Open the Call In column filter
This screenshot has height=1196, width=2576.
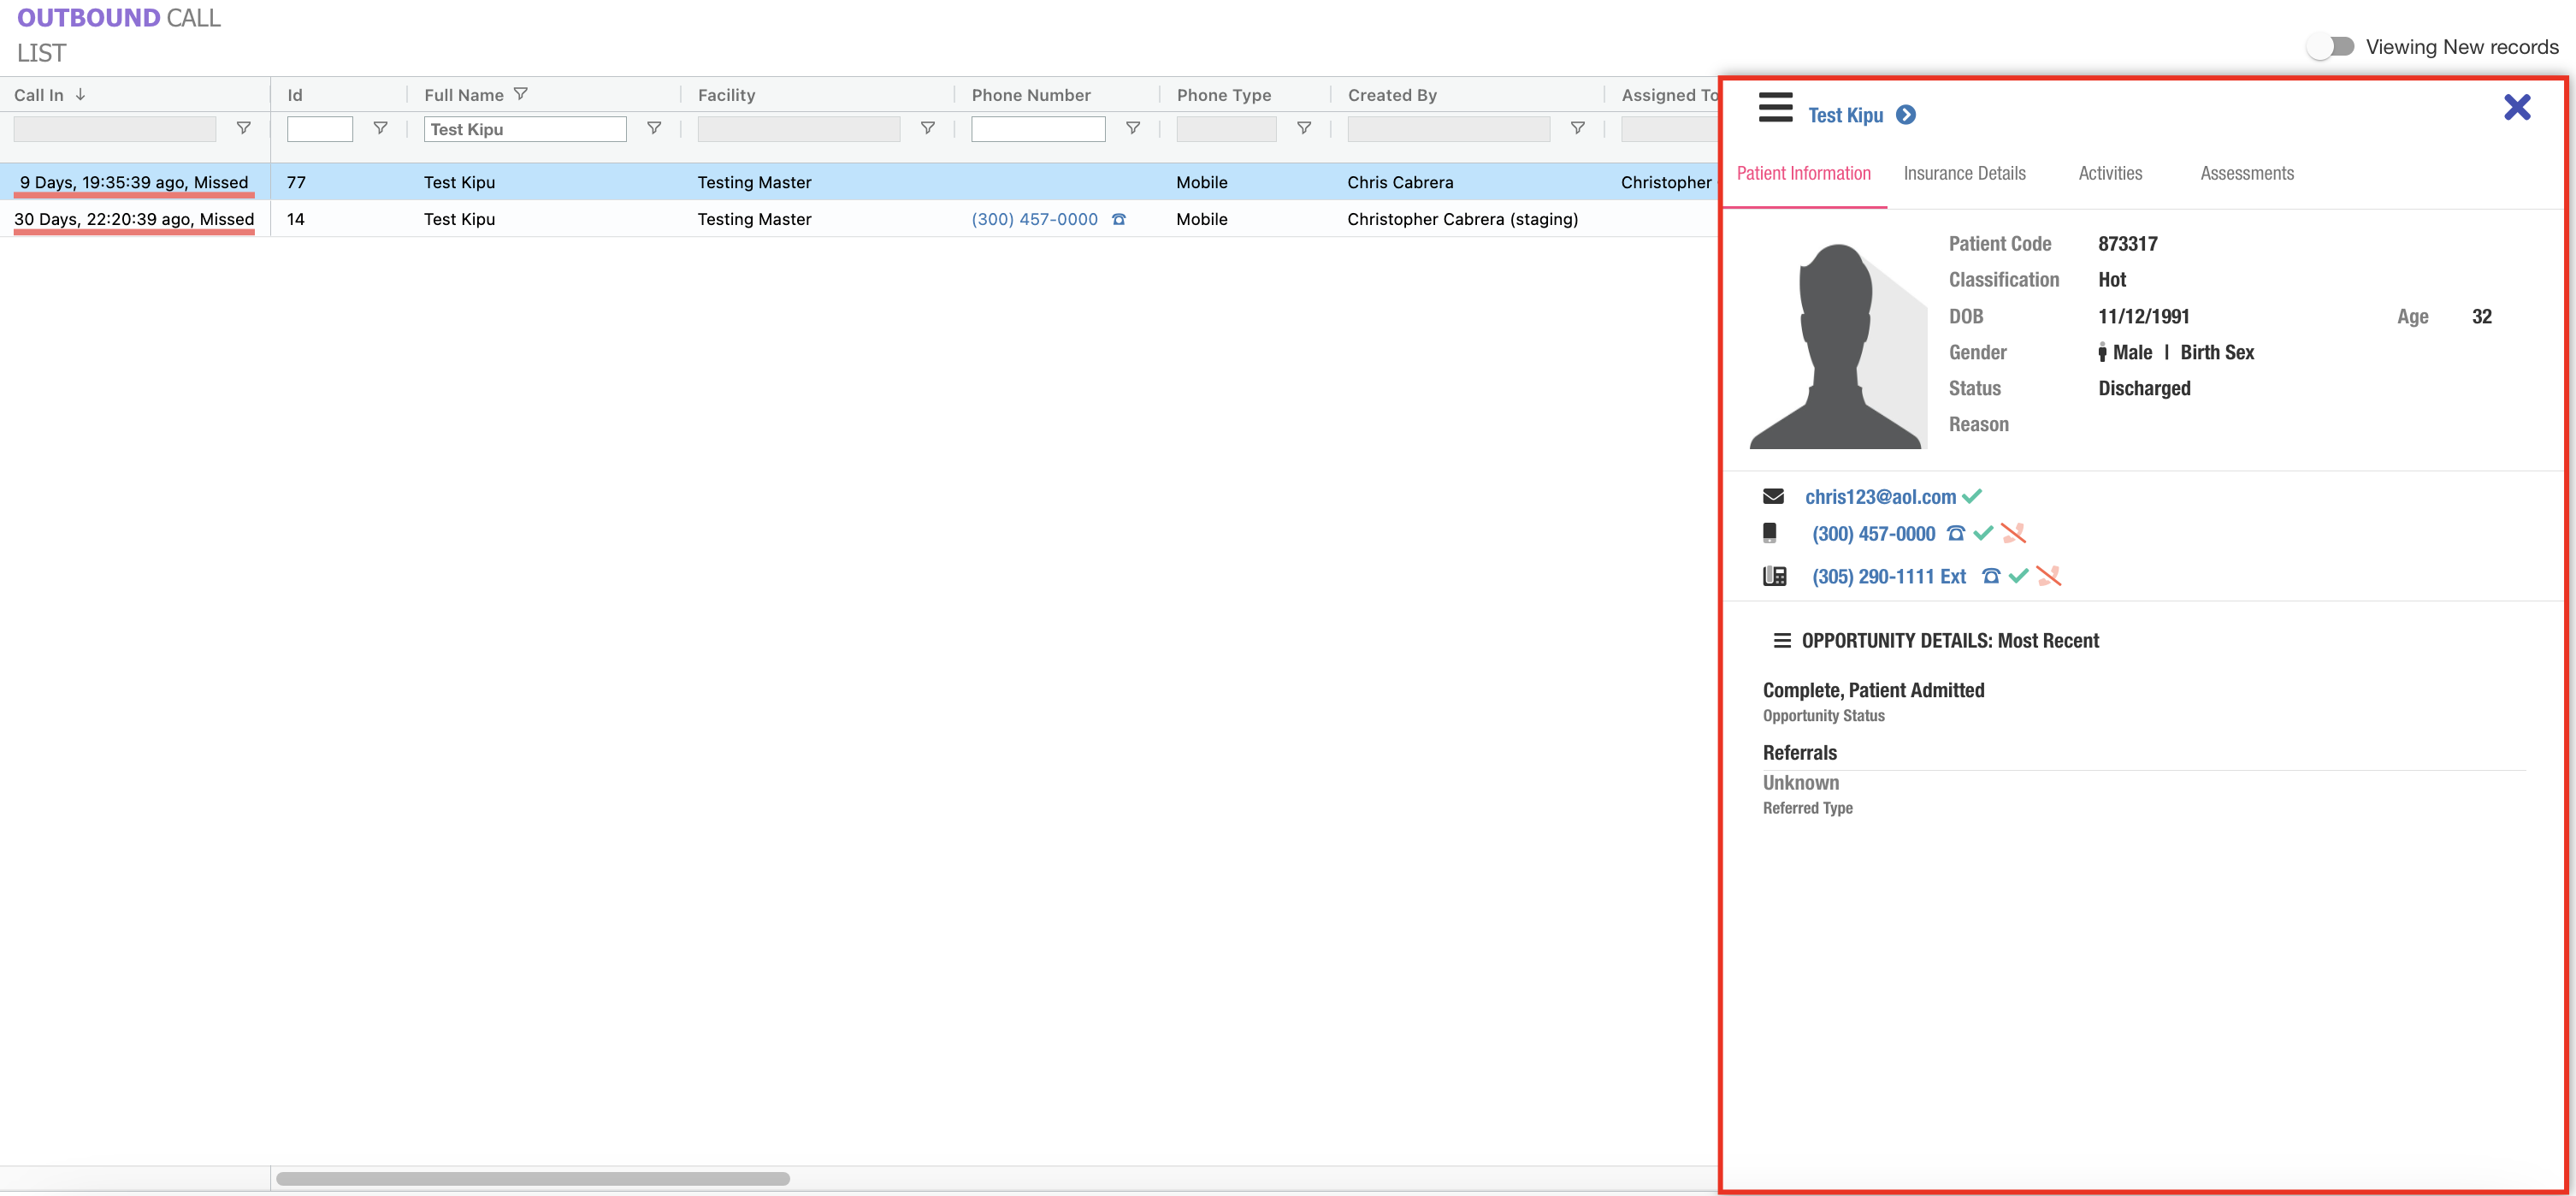click(x=243, y=128)
